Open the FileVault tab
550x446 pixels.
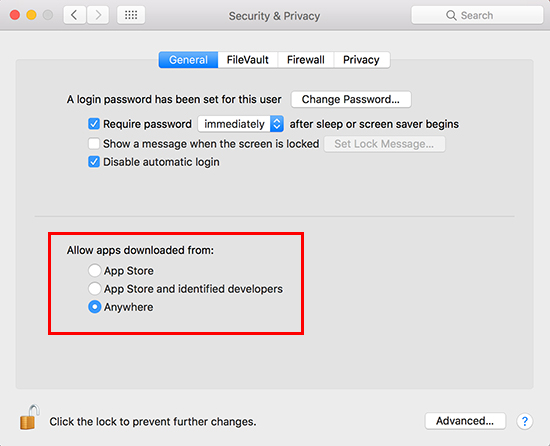pyautogui.click(x=248, y=60)
